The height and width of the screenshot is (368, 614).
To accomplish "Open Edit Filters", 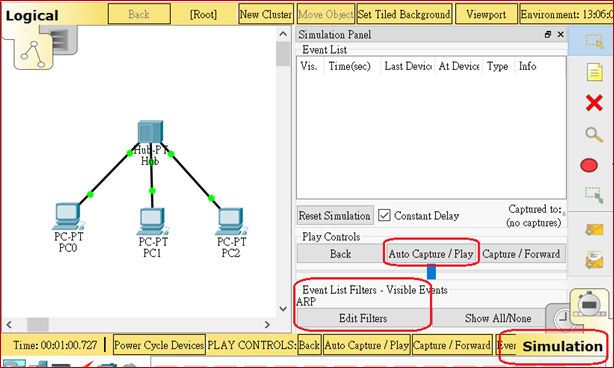I will 363,318.
